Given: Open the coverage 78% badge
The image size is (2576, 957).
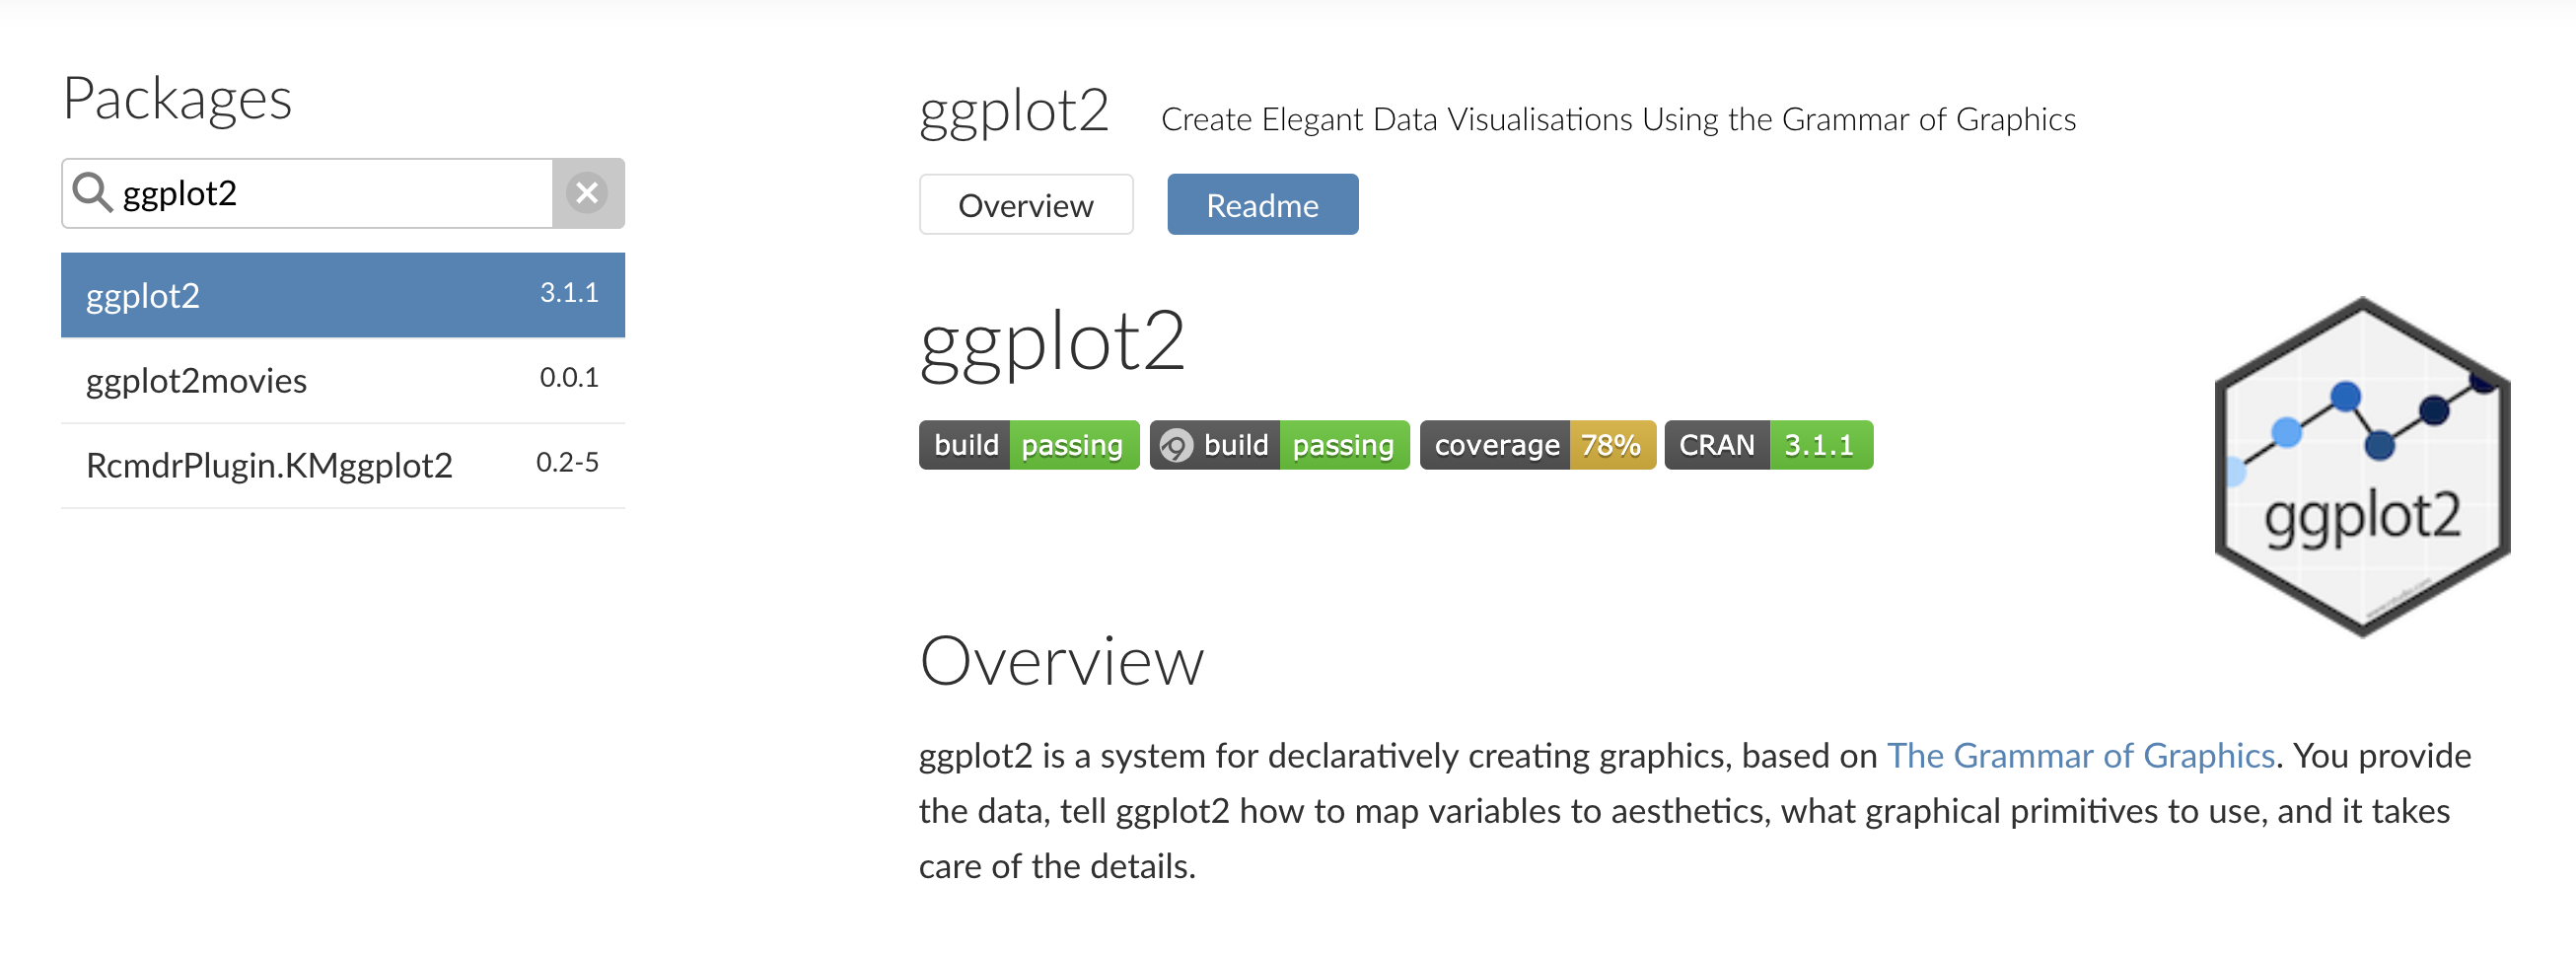Looking at the screenshot, I should (x=1536, y=445).
